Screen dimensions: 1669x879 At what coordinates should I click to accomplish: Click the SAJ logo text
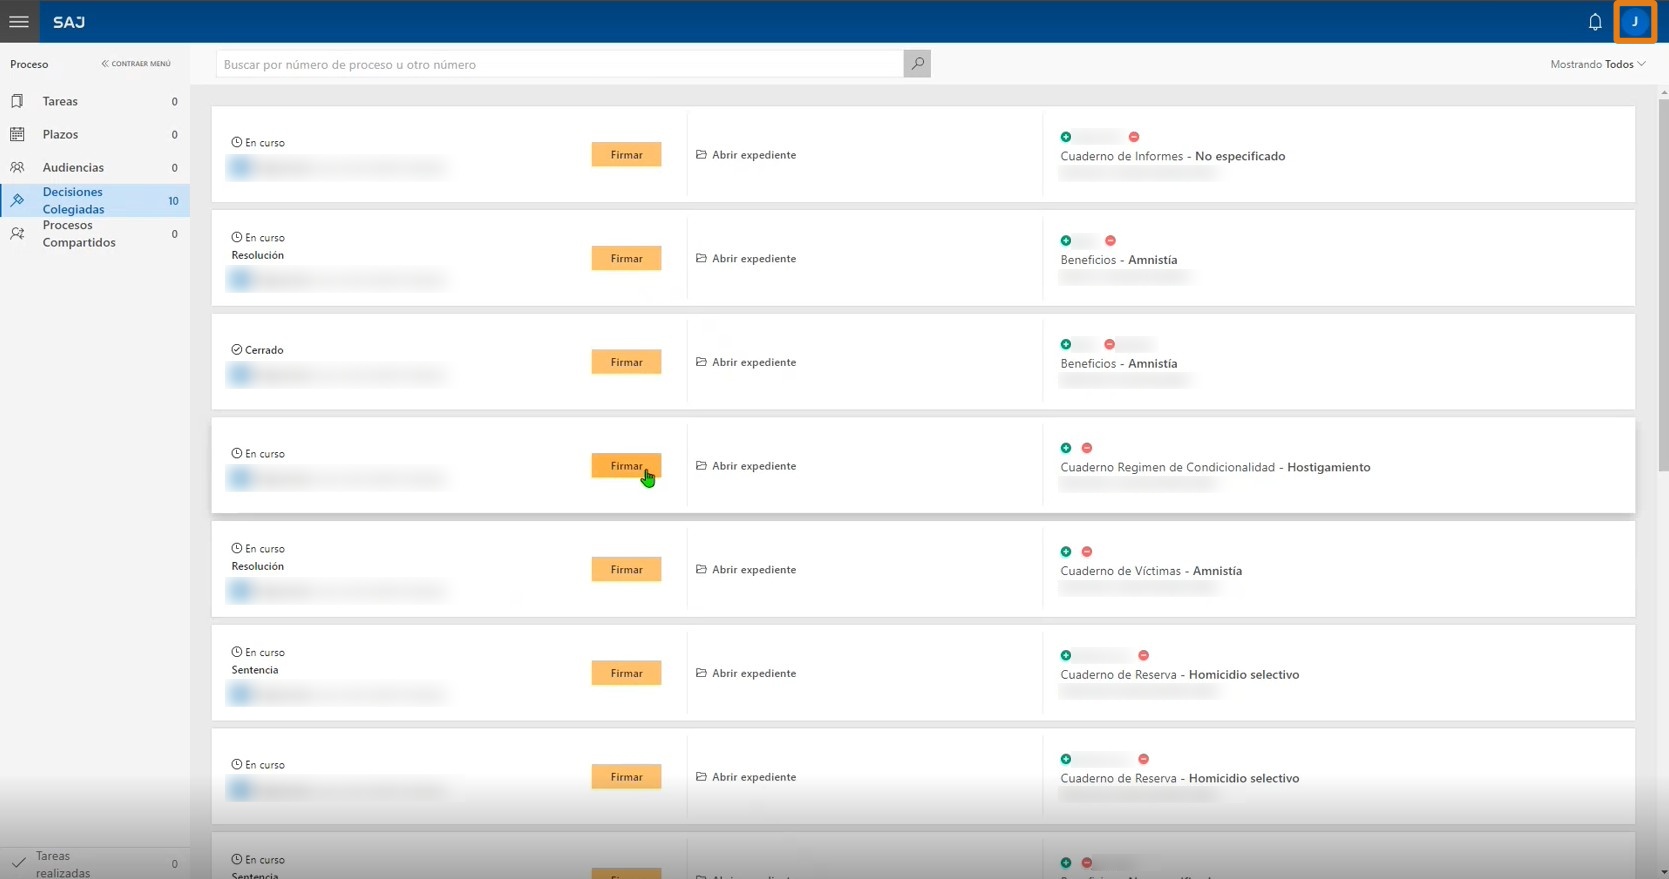[x=69, y=22]
